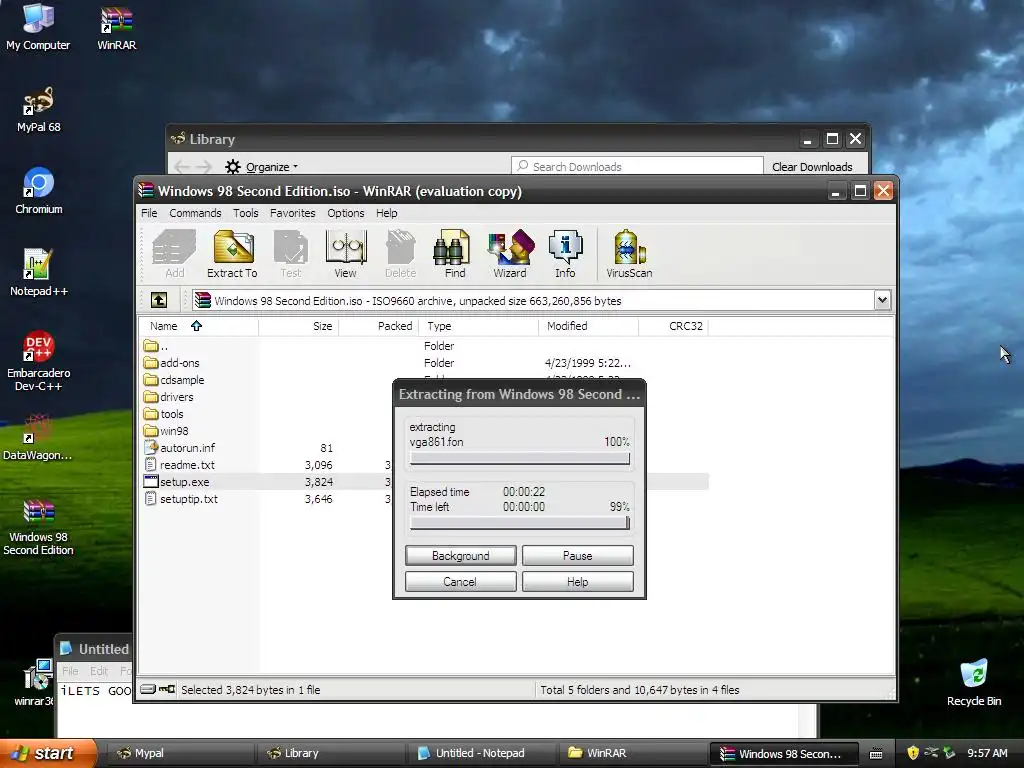Viewport: 1024px width, 768px height.
Task: Launch the Wizard toolbar icon
Action: 510,255
